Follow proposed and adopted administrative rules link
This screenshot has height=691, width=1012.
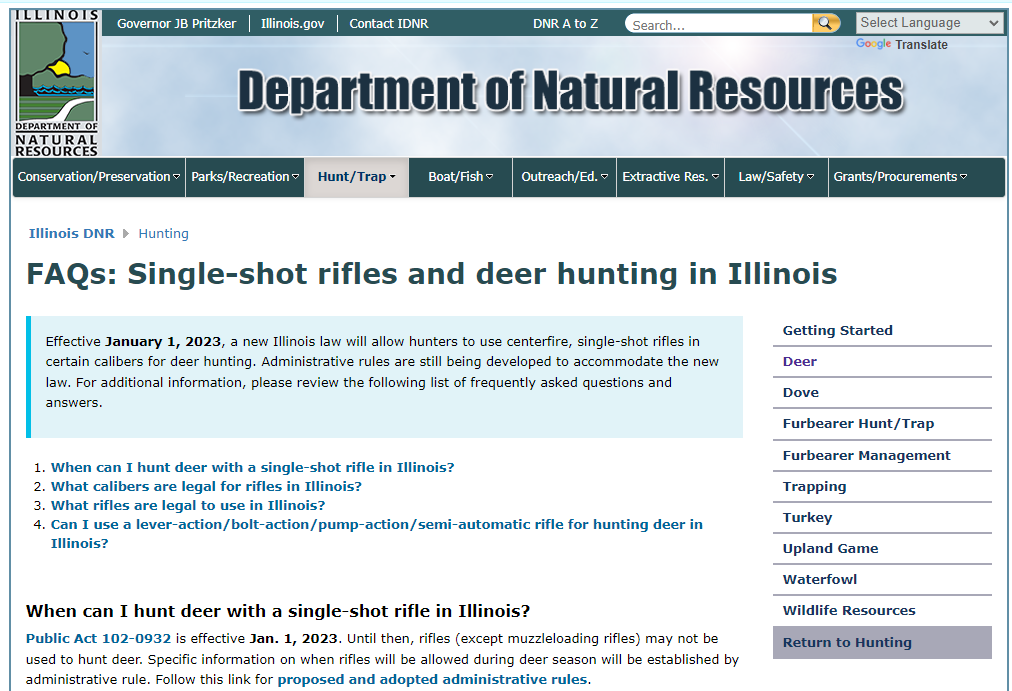432,680
